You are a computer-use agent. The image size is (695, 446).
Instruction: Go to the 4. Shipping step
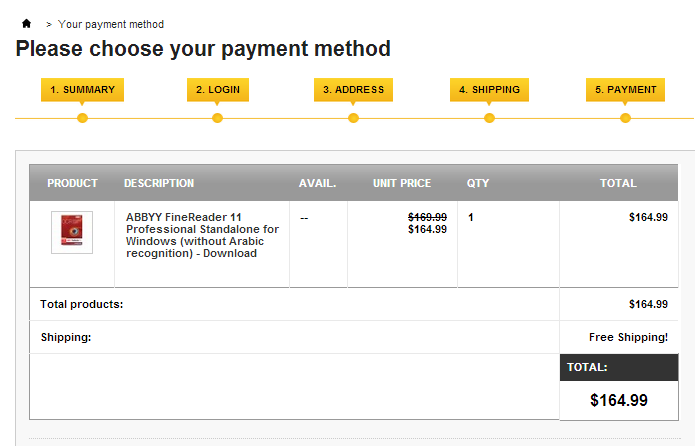[x=489, y=90]
